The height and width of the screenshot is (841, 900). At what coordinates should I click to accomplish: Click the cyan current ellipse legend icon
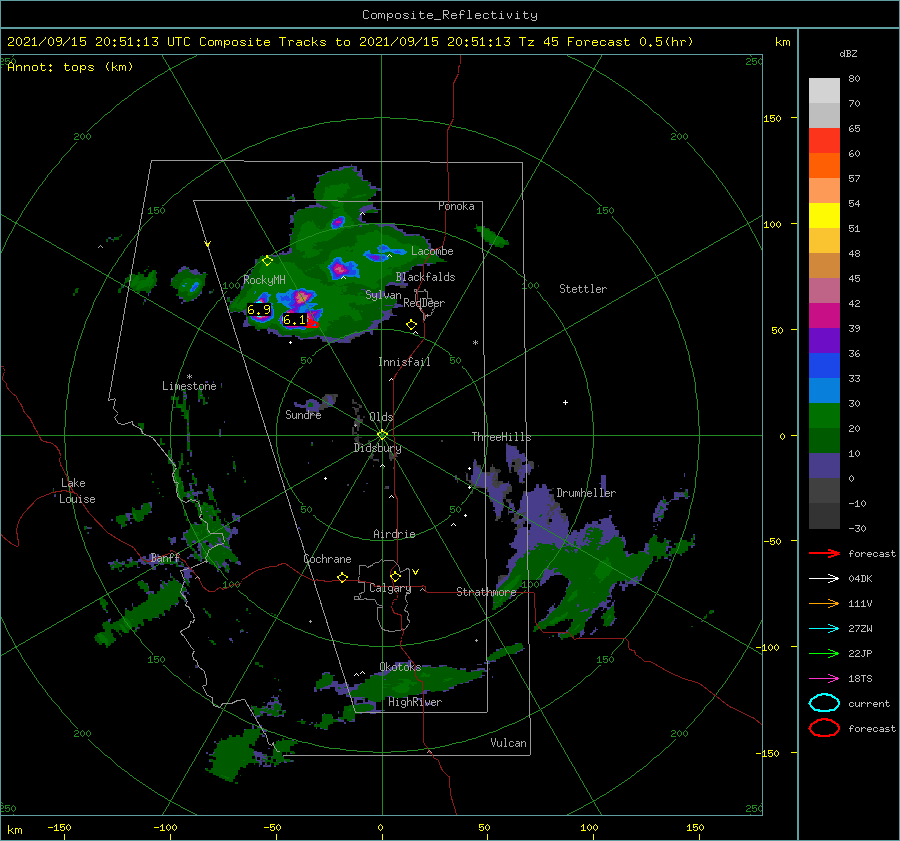(824, 703)
